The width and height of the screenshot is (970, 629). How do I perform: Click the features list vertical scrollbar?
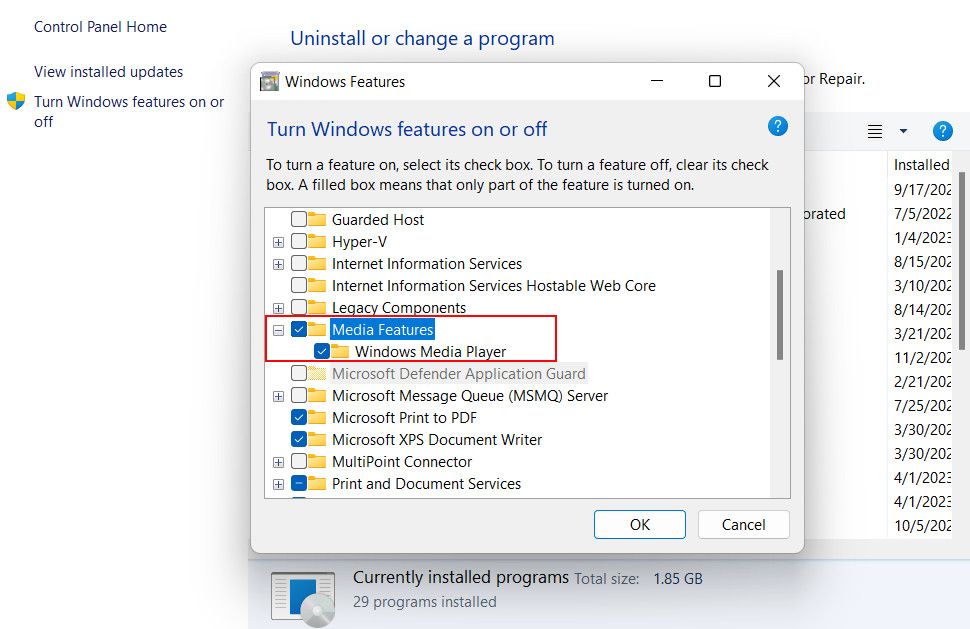point(780,314)
